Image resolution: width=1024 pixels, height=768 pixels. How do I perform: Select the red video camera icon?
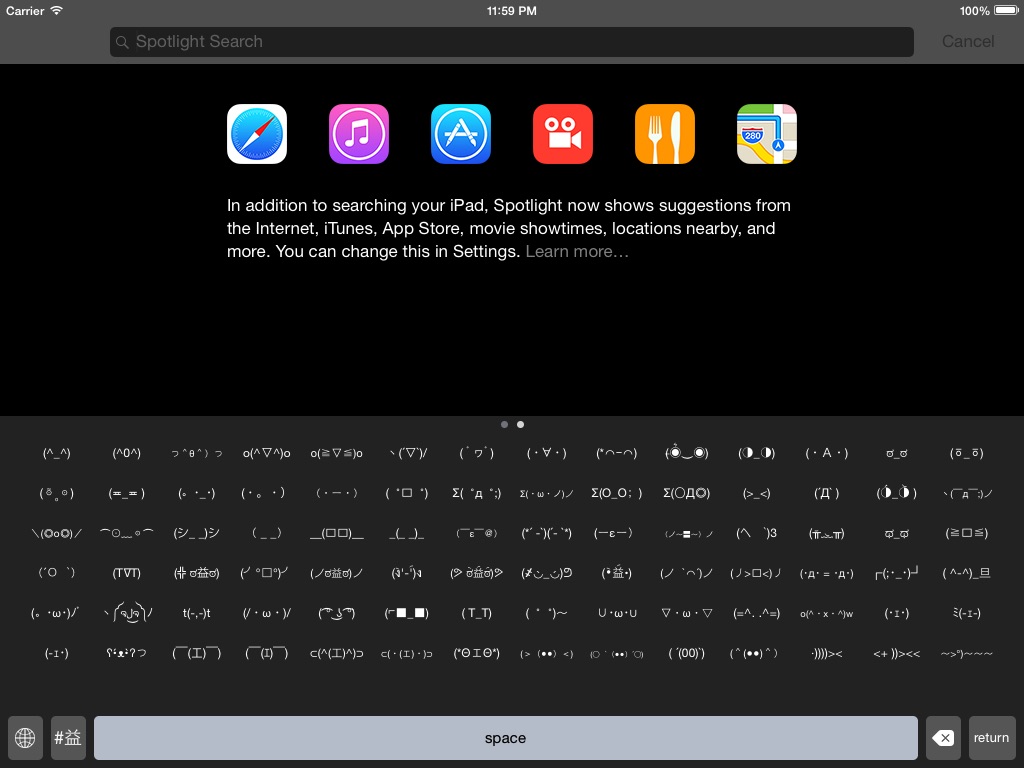(x=563, y=134)
